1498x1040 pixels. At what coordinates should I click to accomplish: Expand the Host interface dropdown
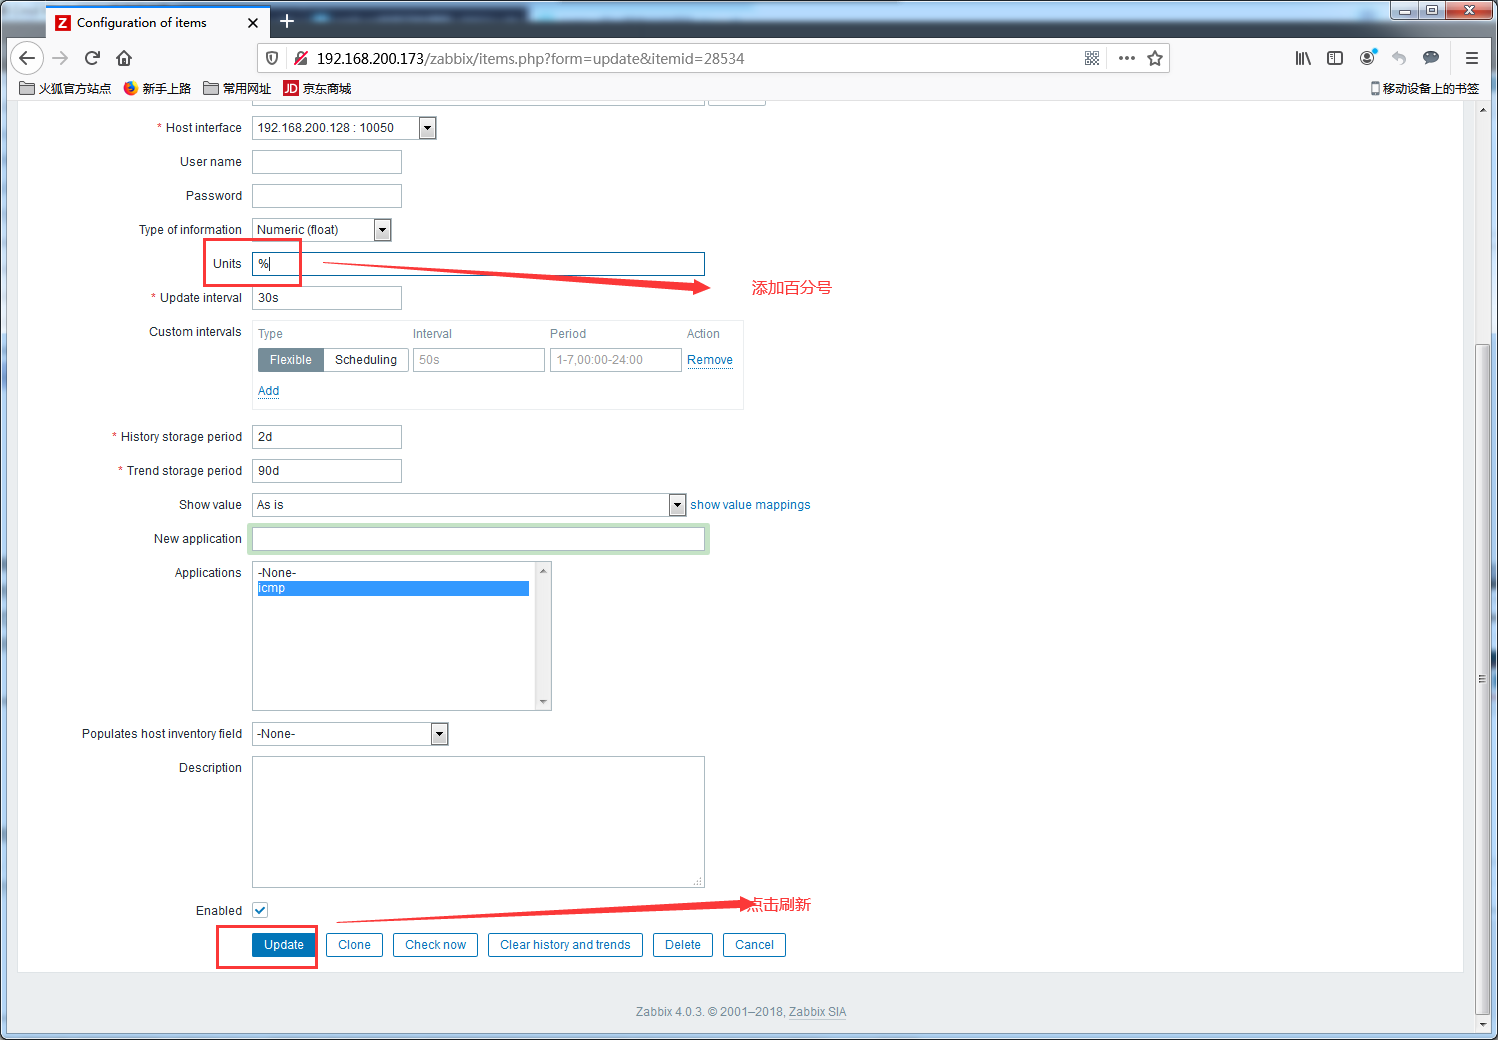point(344,128)
